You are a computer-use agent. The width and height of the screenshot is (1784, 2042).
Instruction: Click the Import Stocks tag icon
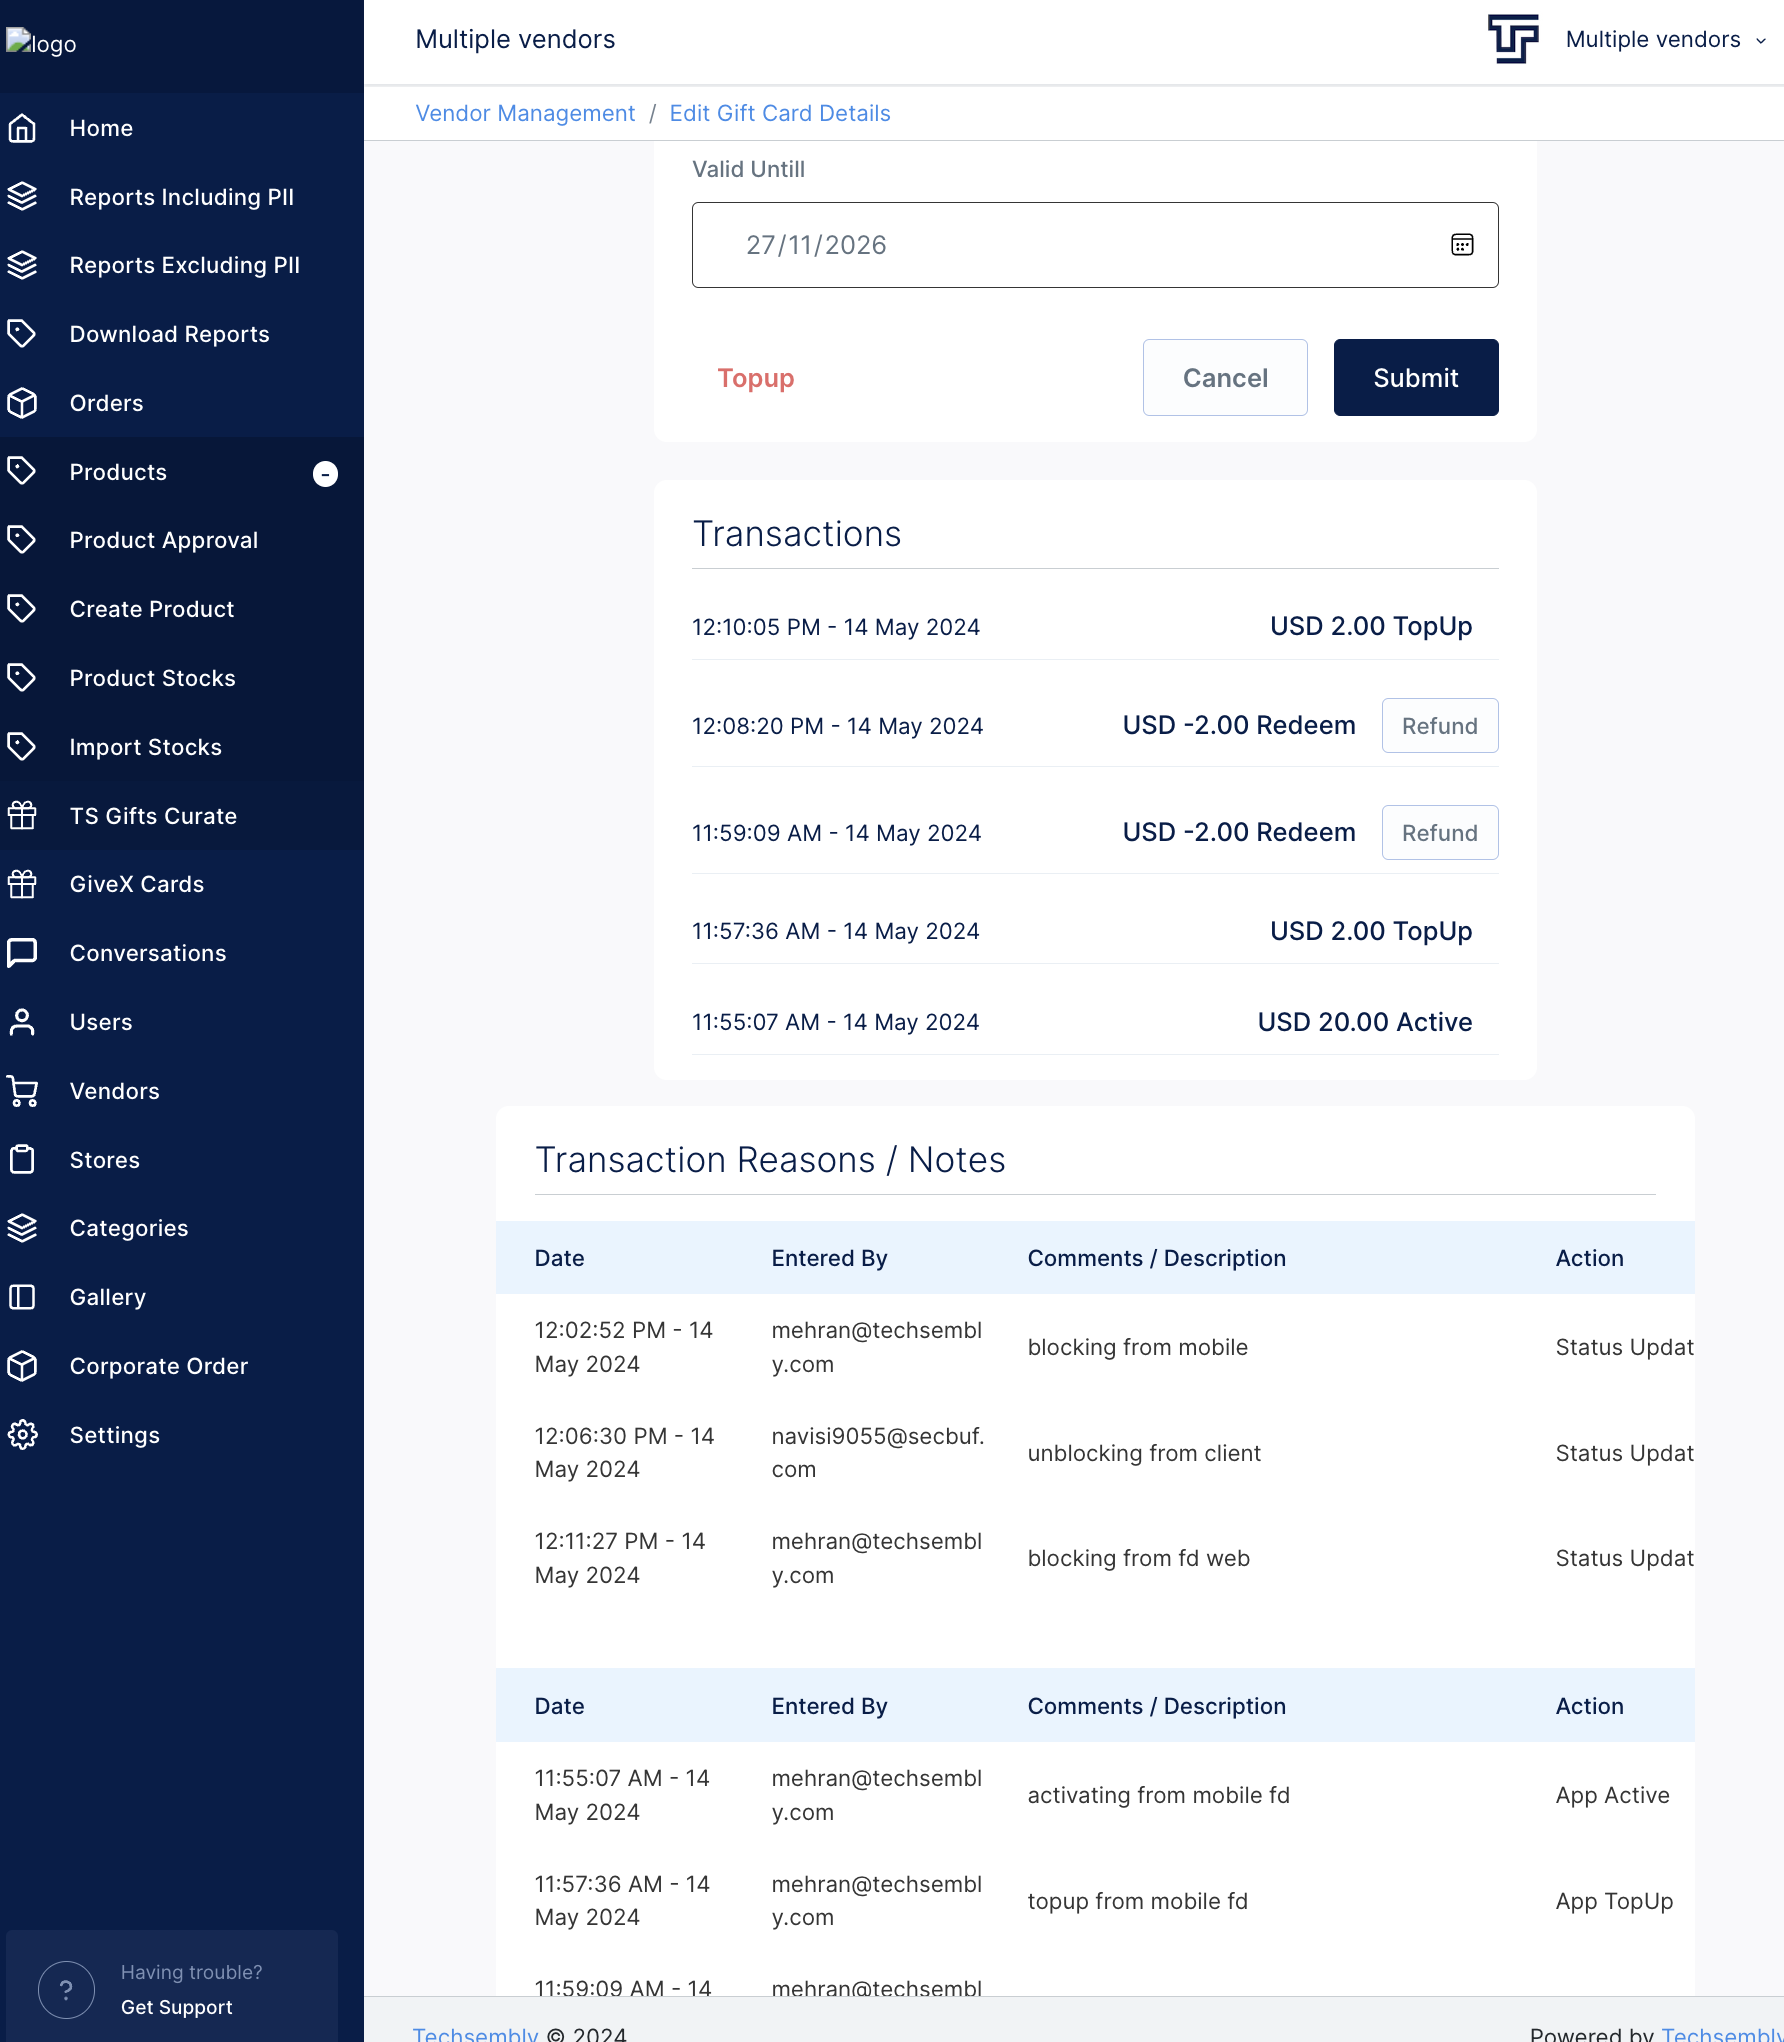pos(22,747)
